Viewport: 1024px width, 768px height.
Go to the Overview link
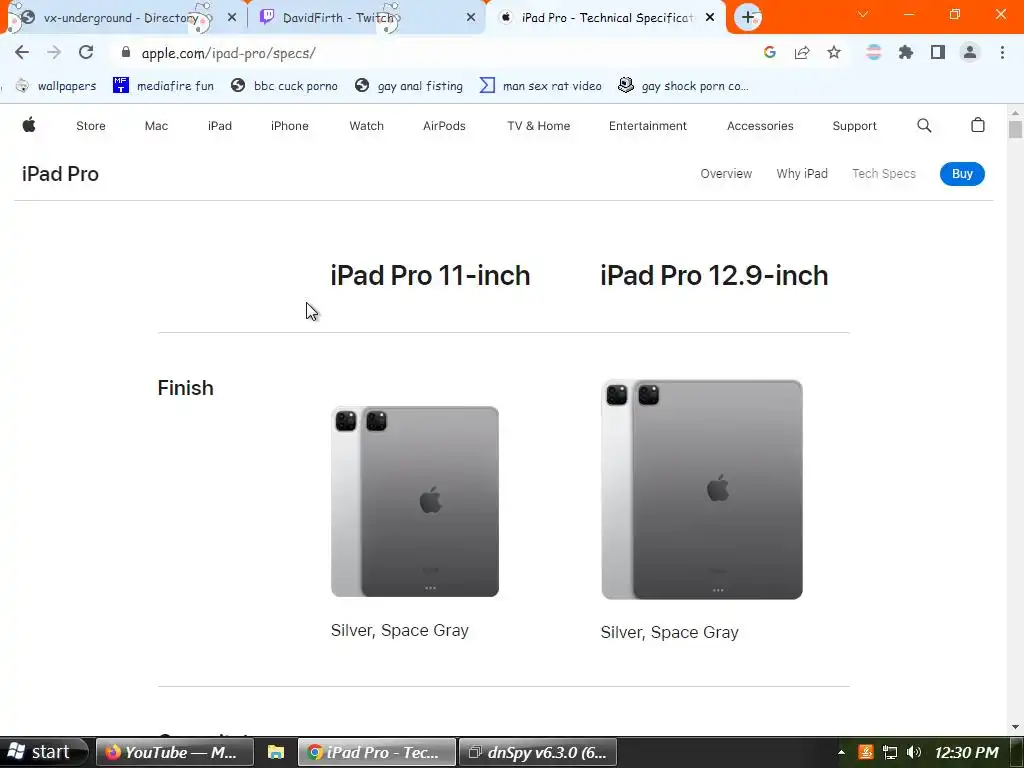[x=726, y=174]
